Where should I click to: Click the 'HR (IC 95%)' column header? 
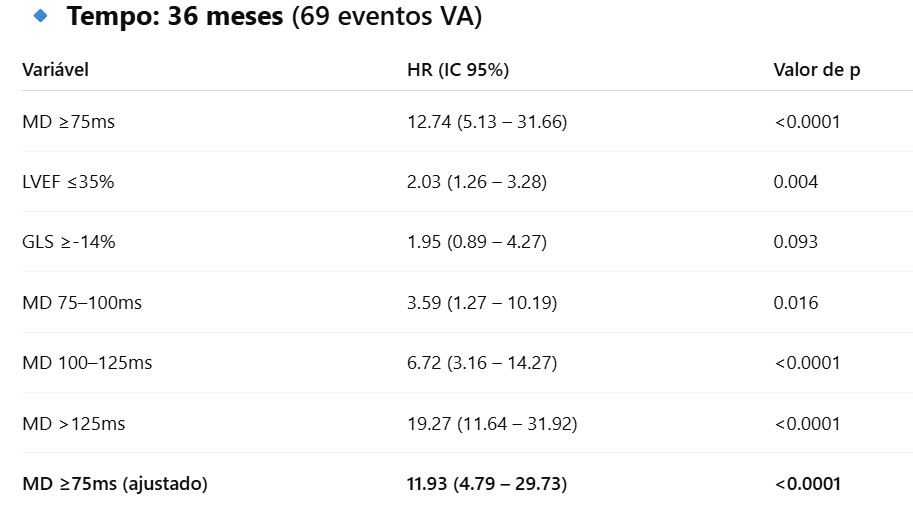coord(458,70)
